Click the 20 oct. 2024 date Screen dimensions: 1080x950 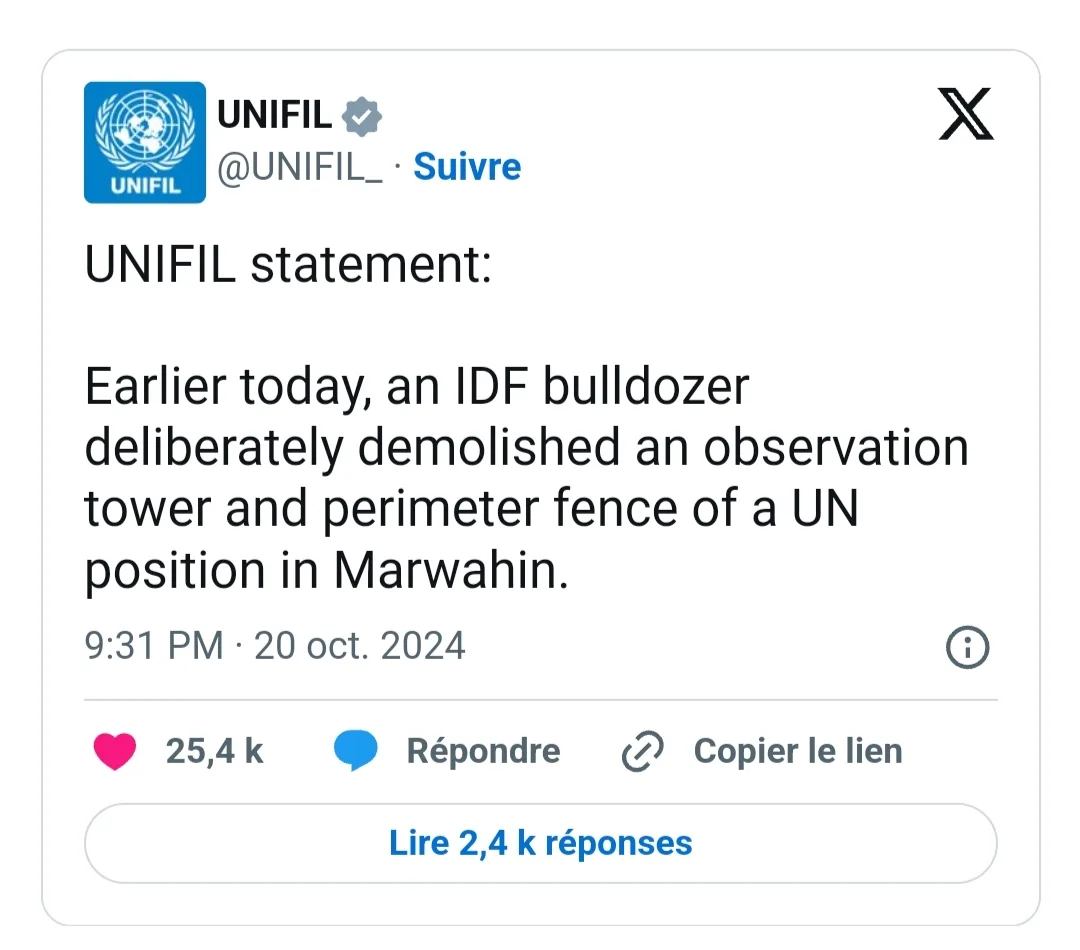pos(360,646)
